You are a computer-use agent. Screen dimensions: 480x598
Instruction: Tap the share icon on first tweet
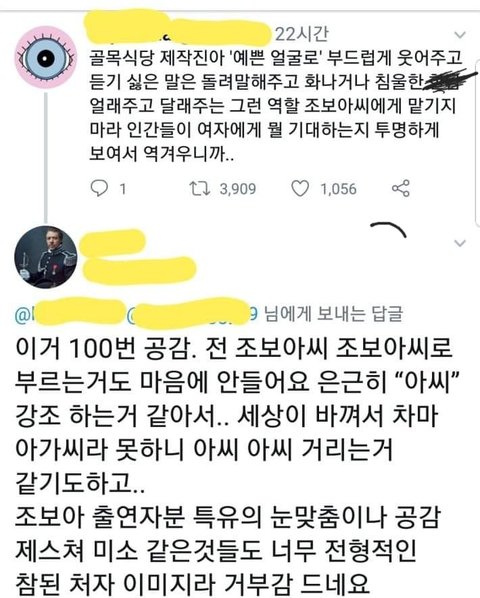coord(401,188)
